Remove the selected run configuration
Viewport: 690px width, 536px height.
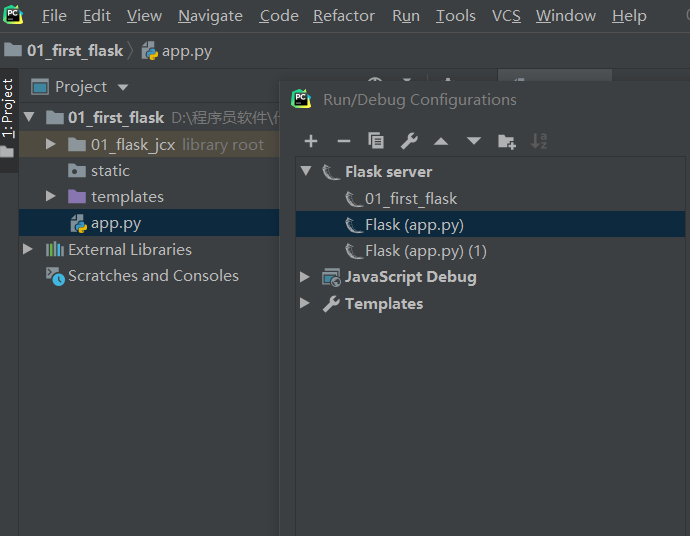(344, 141)
